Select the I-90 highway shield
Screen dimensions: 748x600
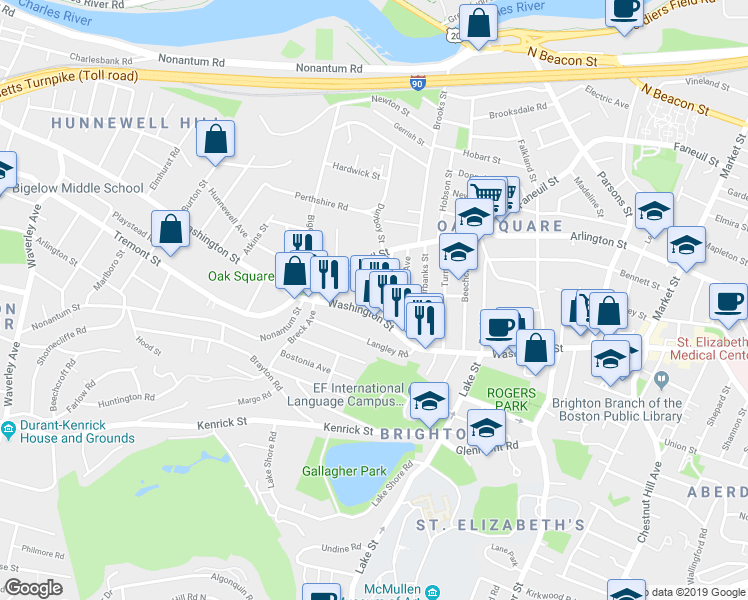tap(417, 83)
